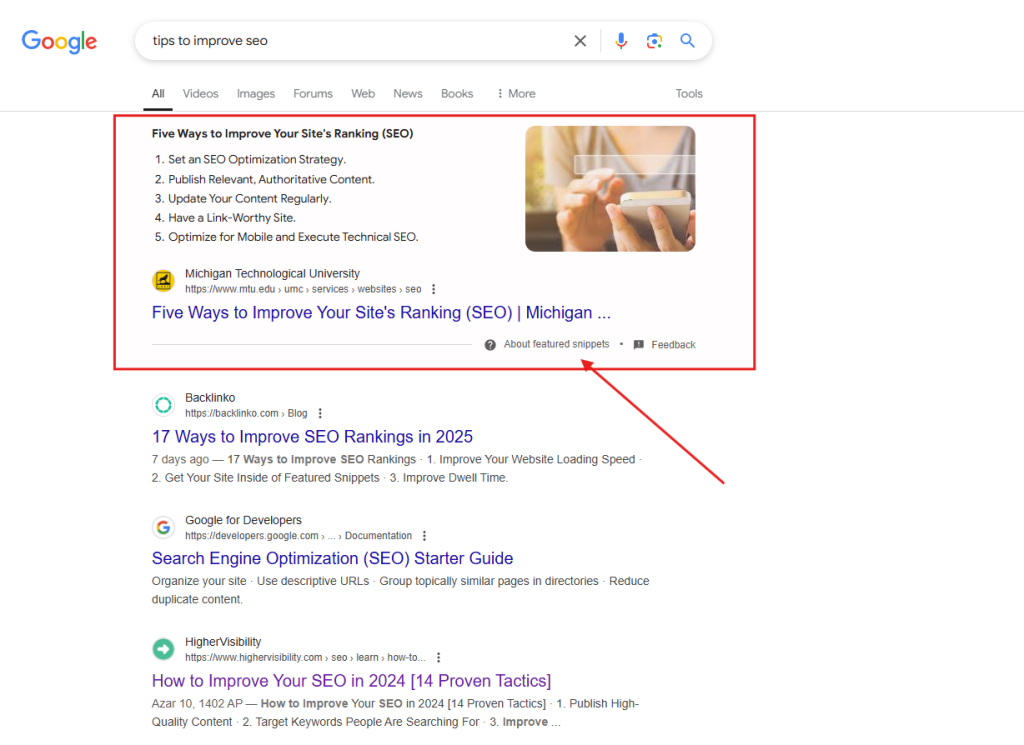Open '17 Ways to Improve SEO Rankings in 2025'

312,437
